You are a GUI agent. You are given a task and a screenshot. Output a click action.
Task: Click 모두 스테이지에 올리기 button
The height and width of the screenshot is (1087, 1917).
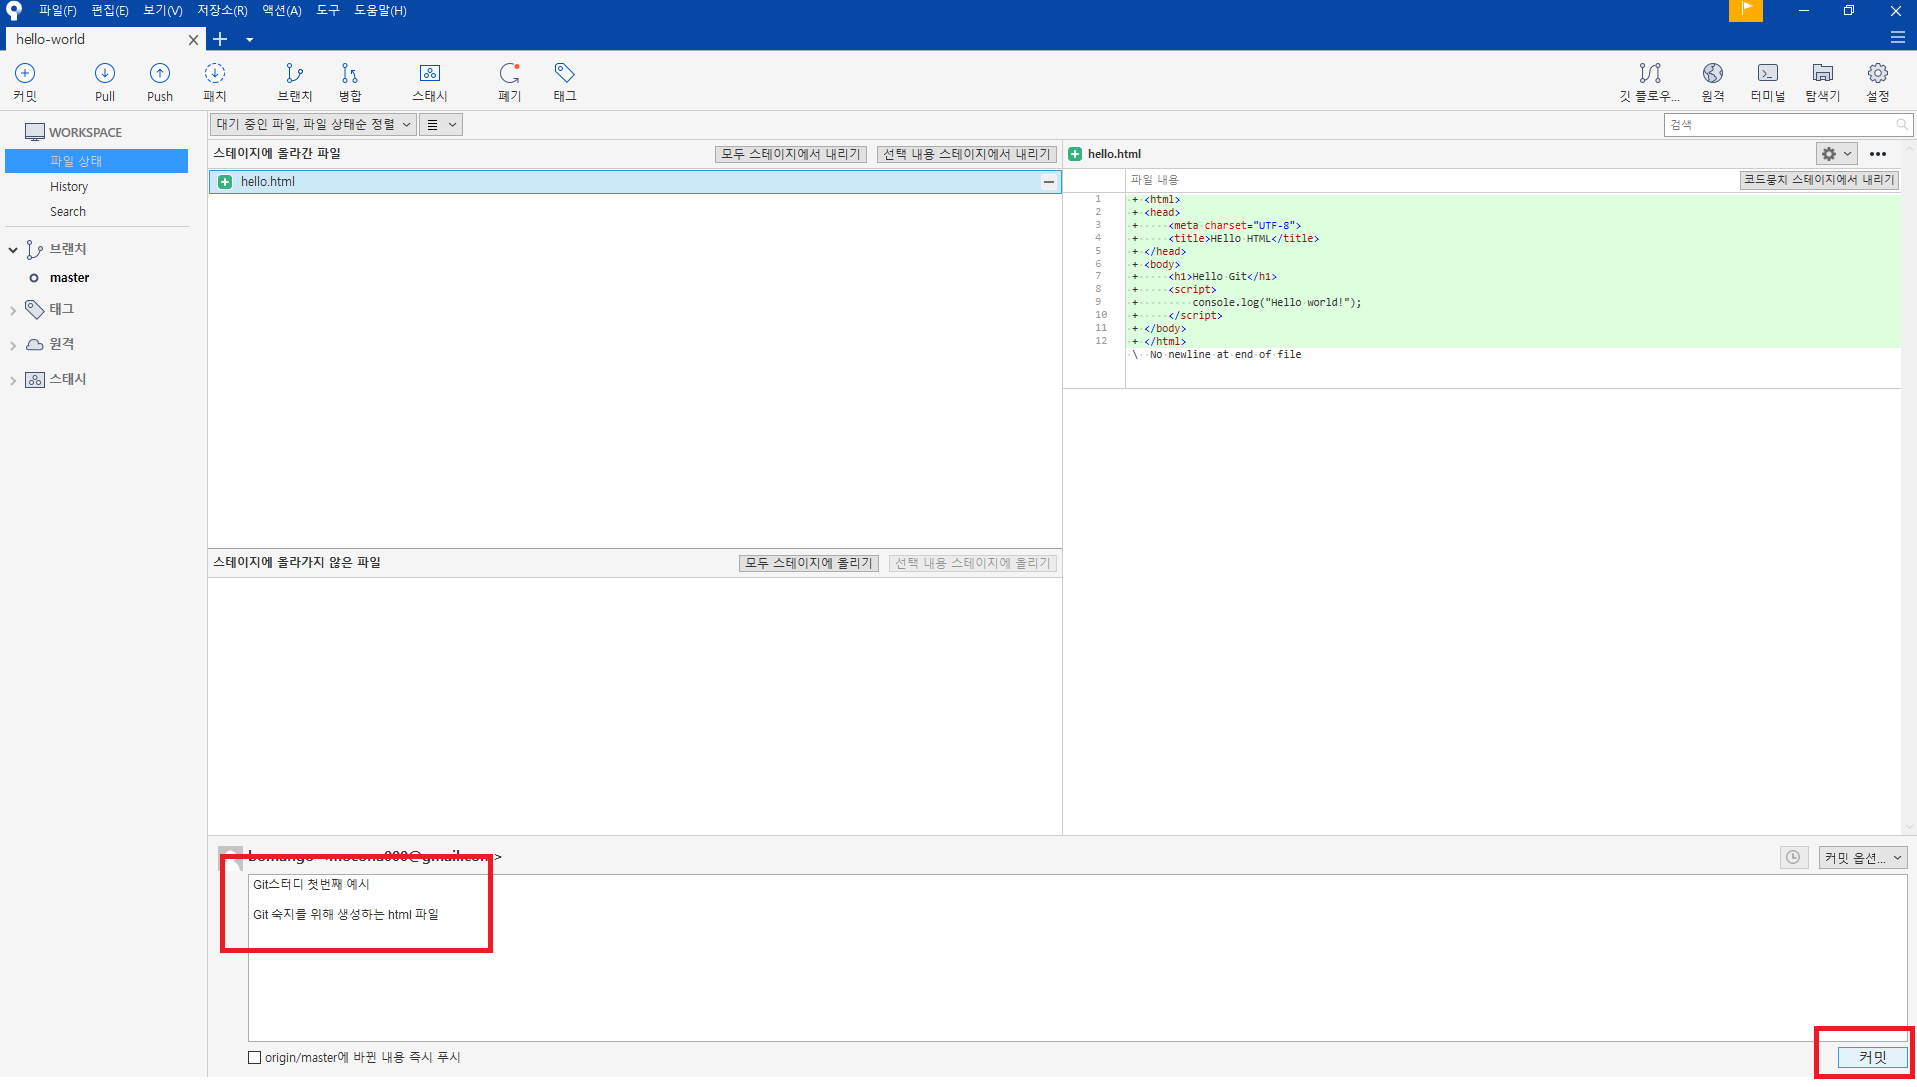pos(809,563)
